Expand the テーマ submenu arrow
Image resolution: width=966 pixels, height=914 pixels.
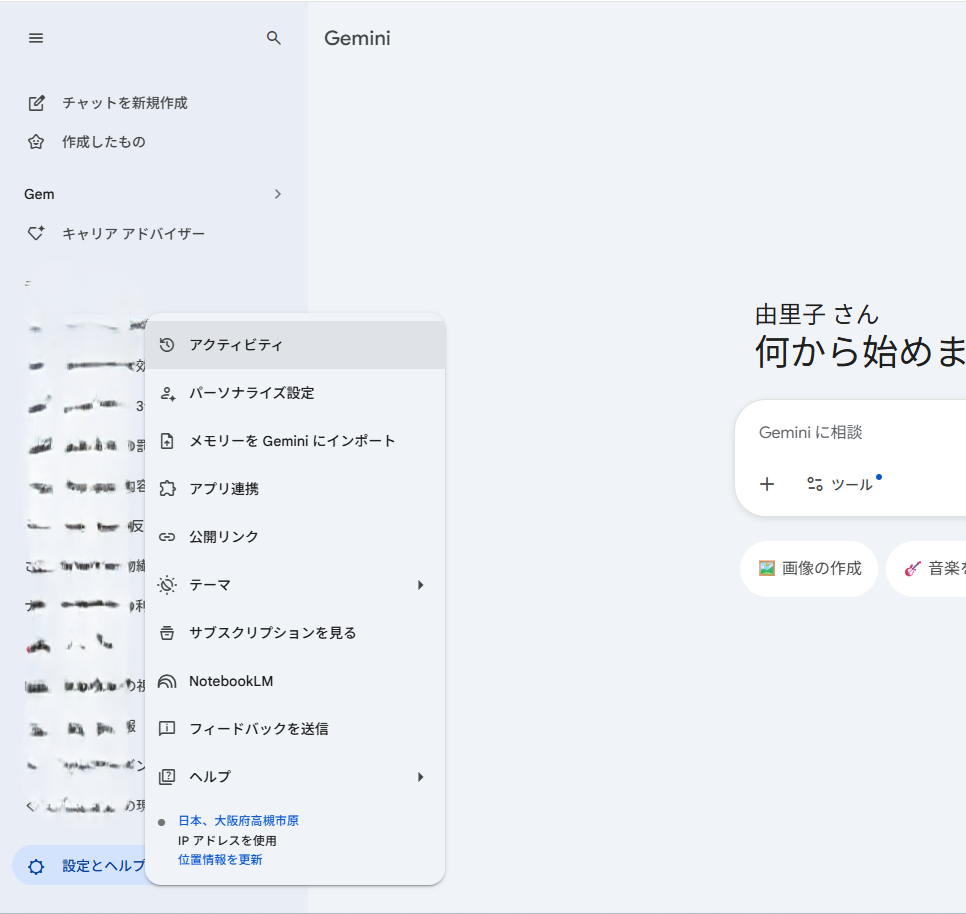421,585
